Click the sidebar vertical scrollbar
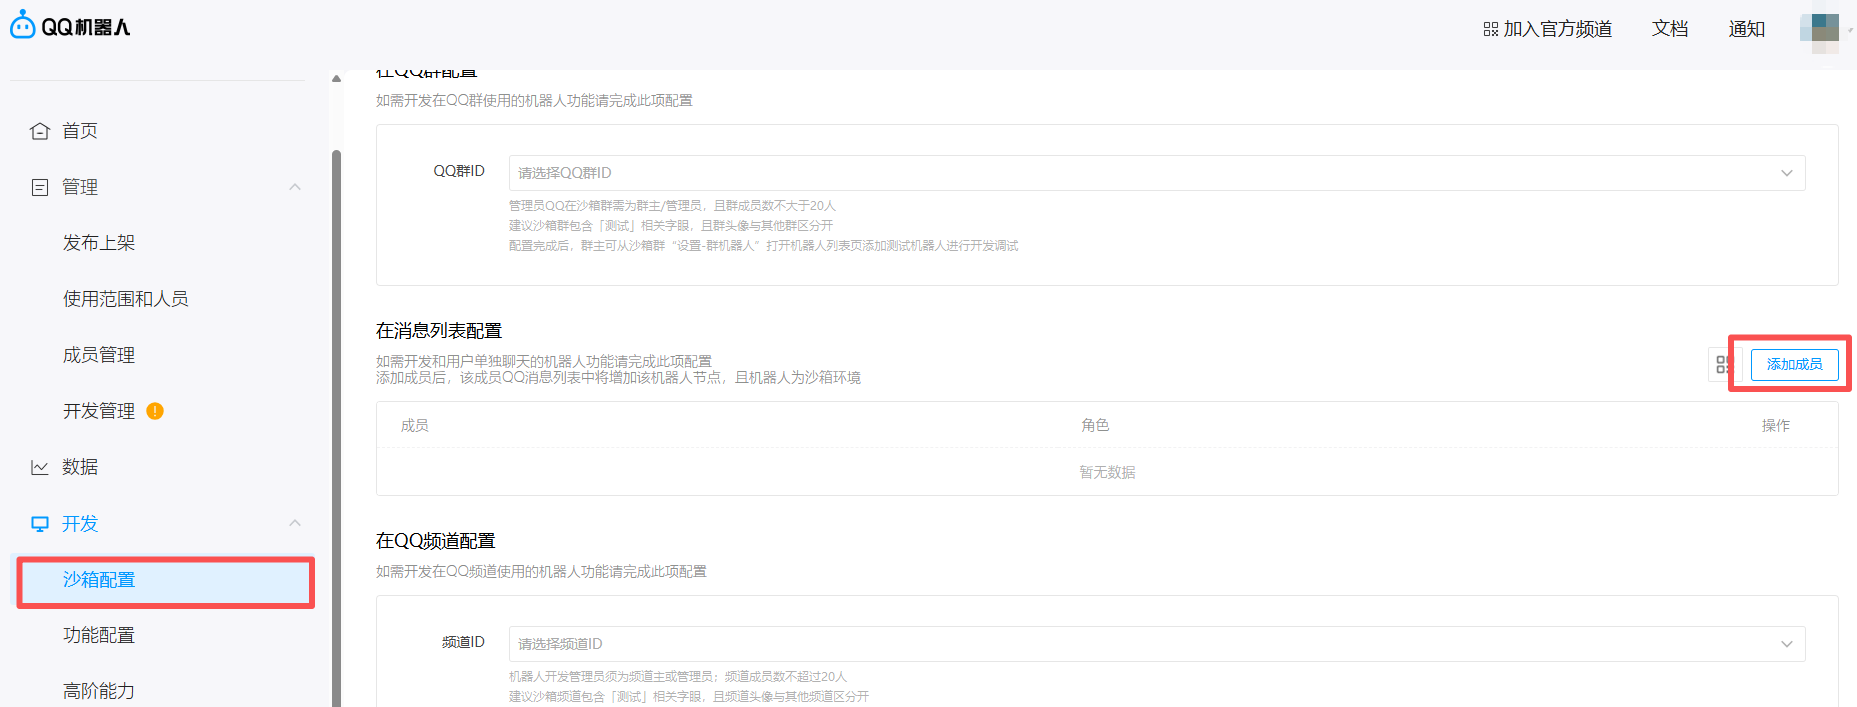The width and height of the screenshot is (1857, 707). tap(336, 428)
